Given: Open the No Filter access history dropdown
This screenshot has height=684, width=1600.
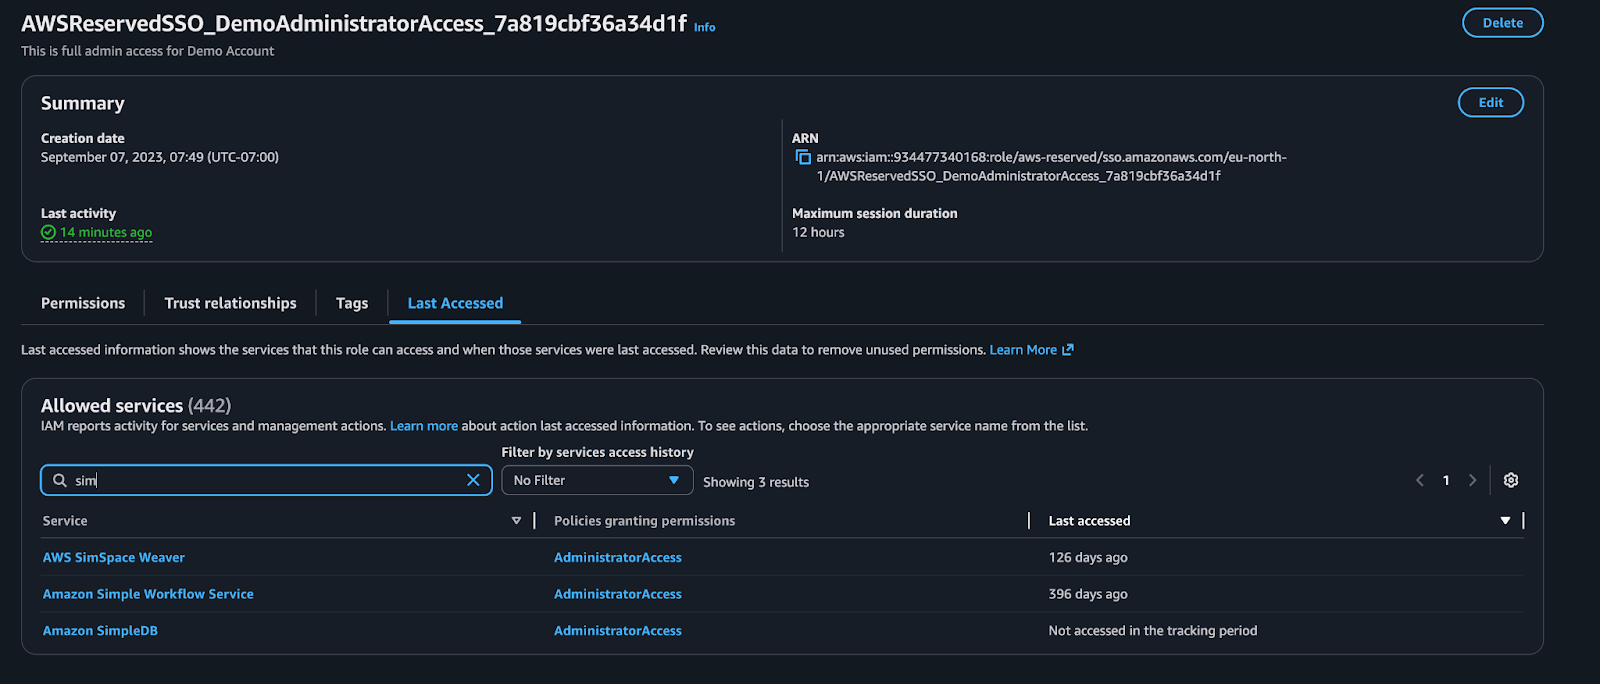Looking at the screenshot, I should point(597,480).
